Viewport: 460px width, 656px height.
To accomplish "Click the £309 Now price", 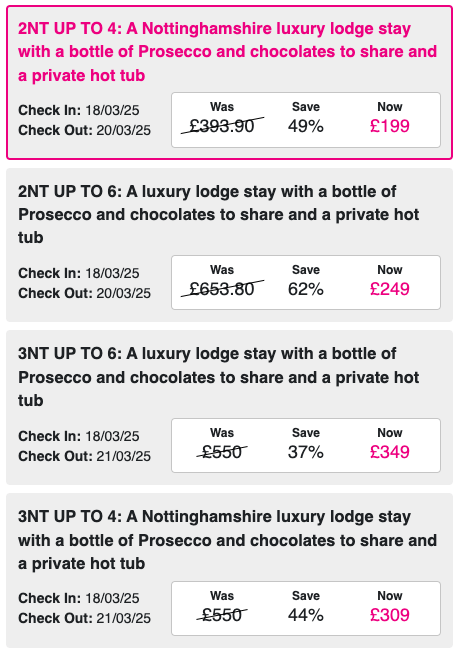I will click(390, 615).
